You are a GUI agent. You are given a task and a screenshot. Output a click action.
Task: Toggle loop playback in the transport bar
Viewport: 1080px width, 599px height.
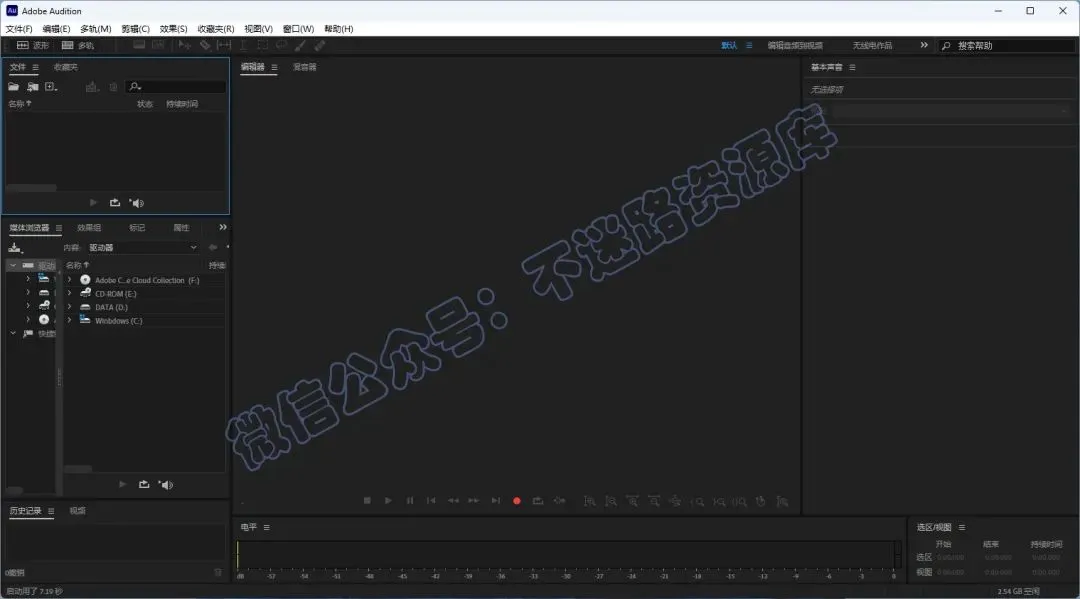538,501
